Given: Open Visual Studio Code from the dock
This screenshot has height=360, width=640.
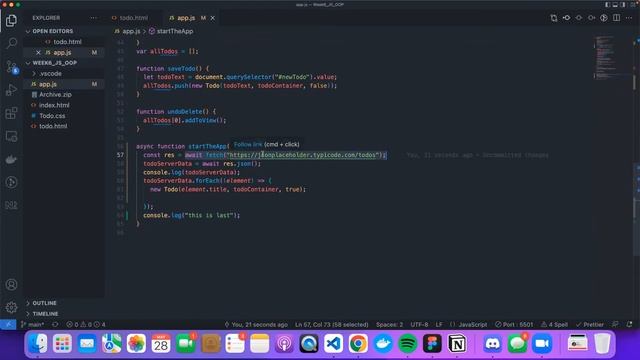Looking at the screenshot, I should pos(333,343).
